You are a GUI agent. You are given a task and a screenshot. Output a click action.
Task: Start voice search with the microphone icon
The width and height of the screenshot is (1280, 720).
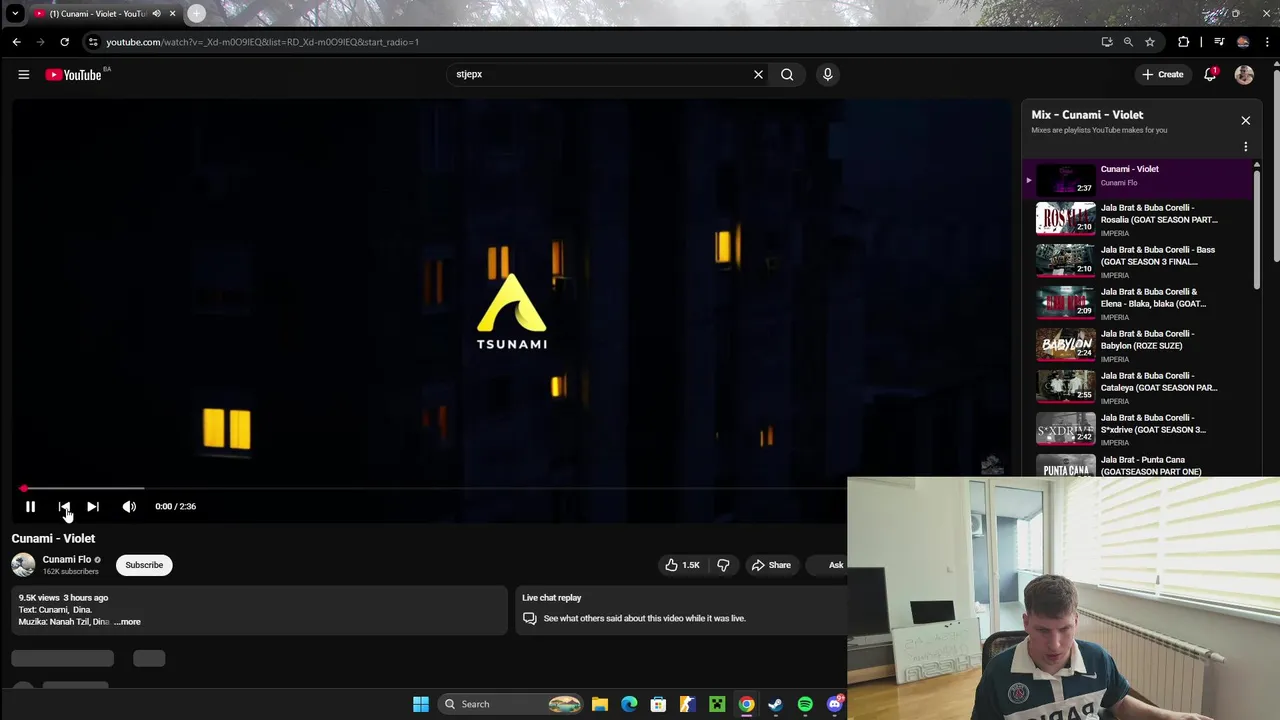[827, 74]
